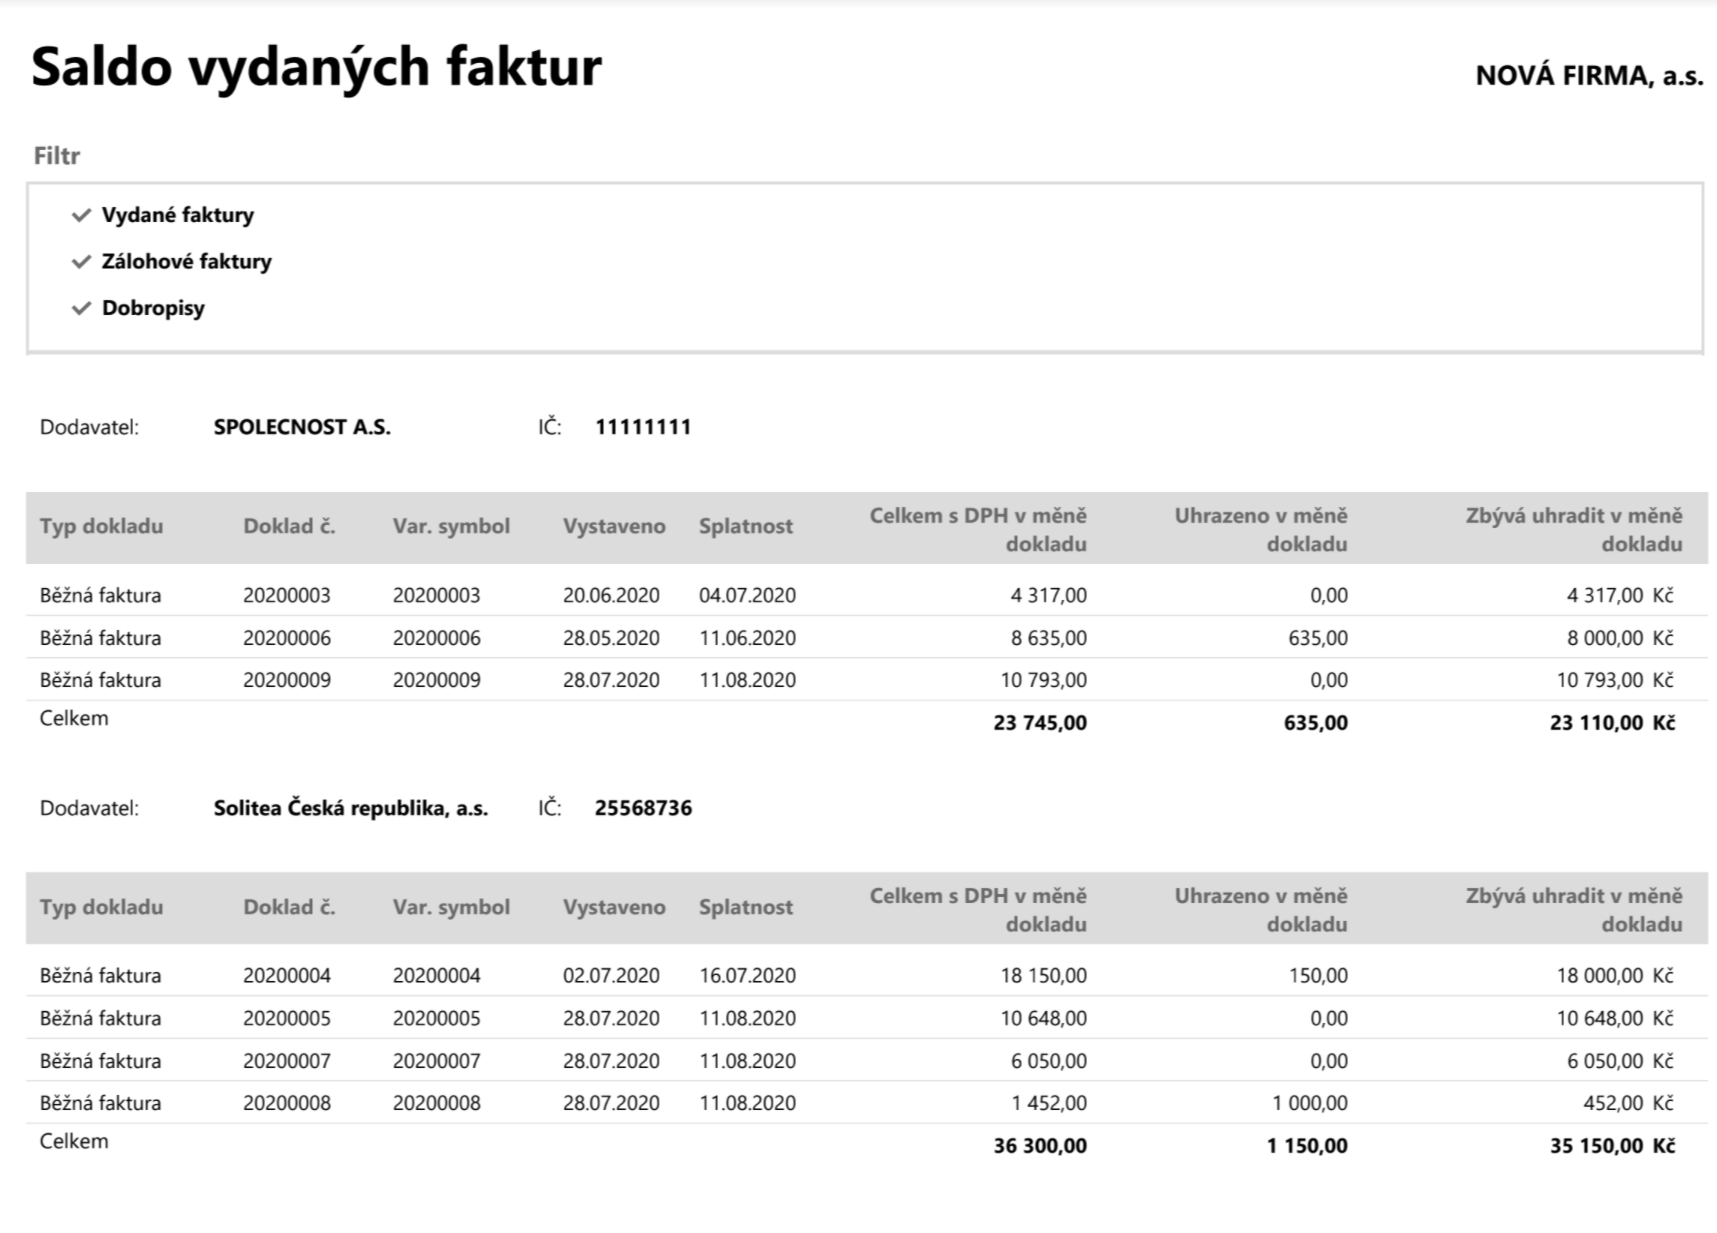Click issue date 20.06.2020
This screenshot has width=1717, height=1233.
[x=611, y=595]
